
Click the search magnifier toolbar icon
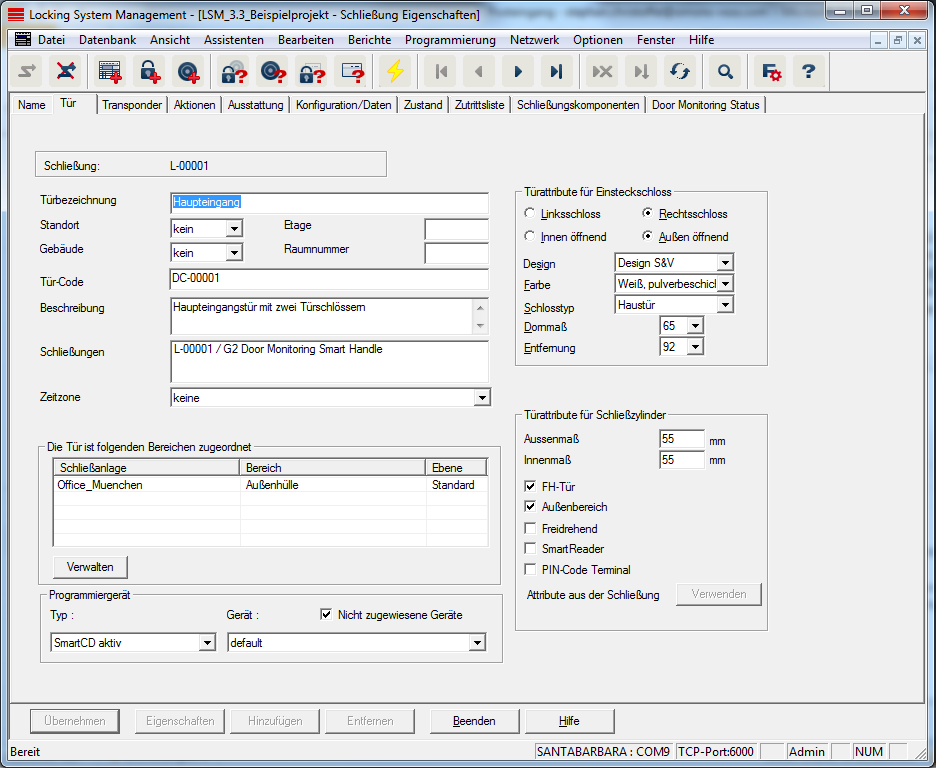tap(725, 71)
